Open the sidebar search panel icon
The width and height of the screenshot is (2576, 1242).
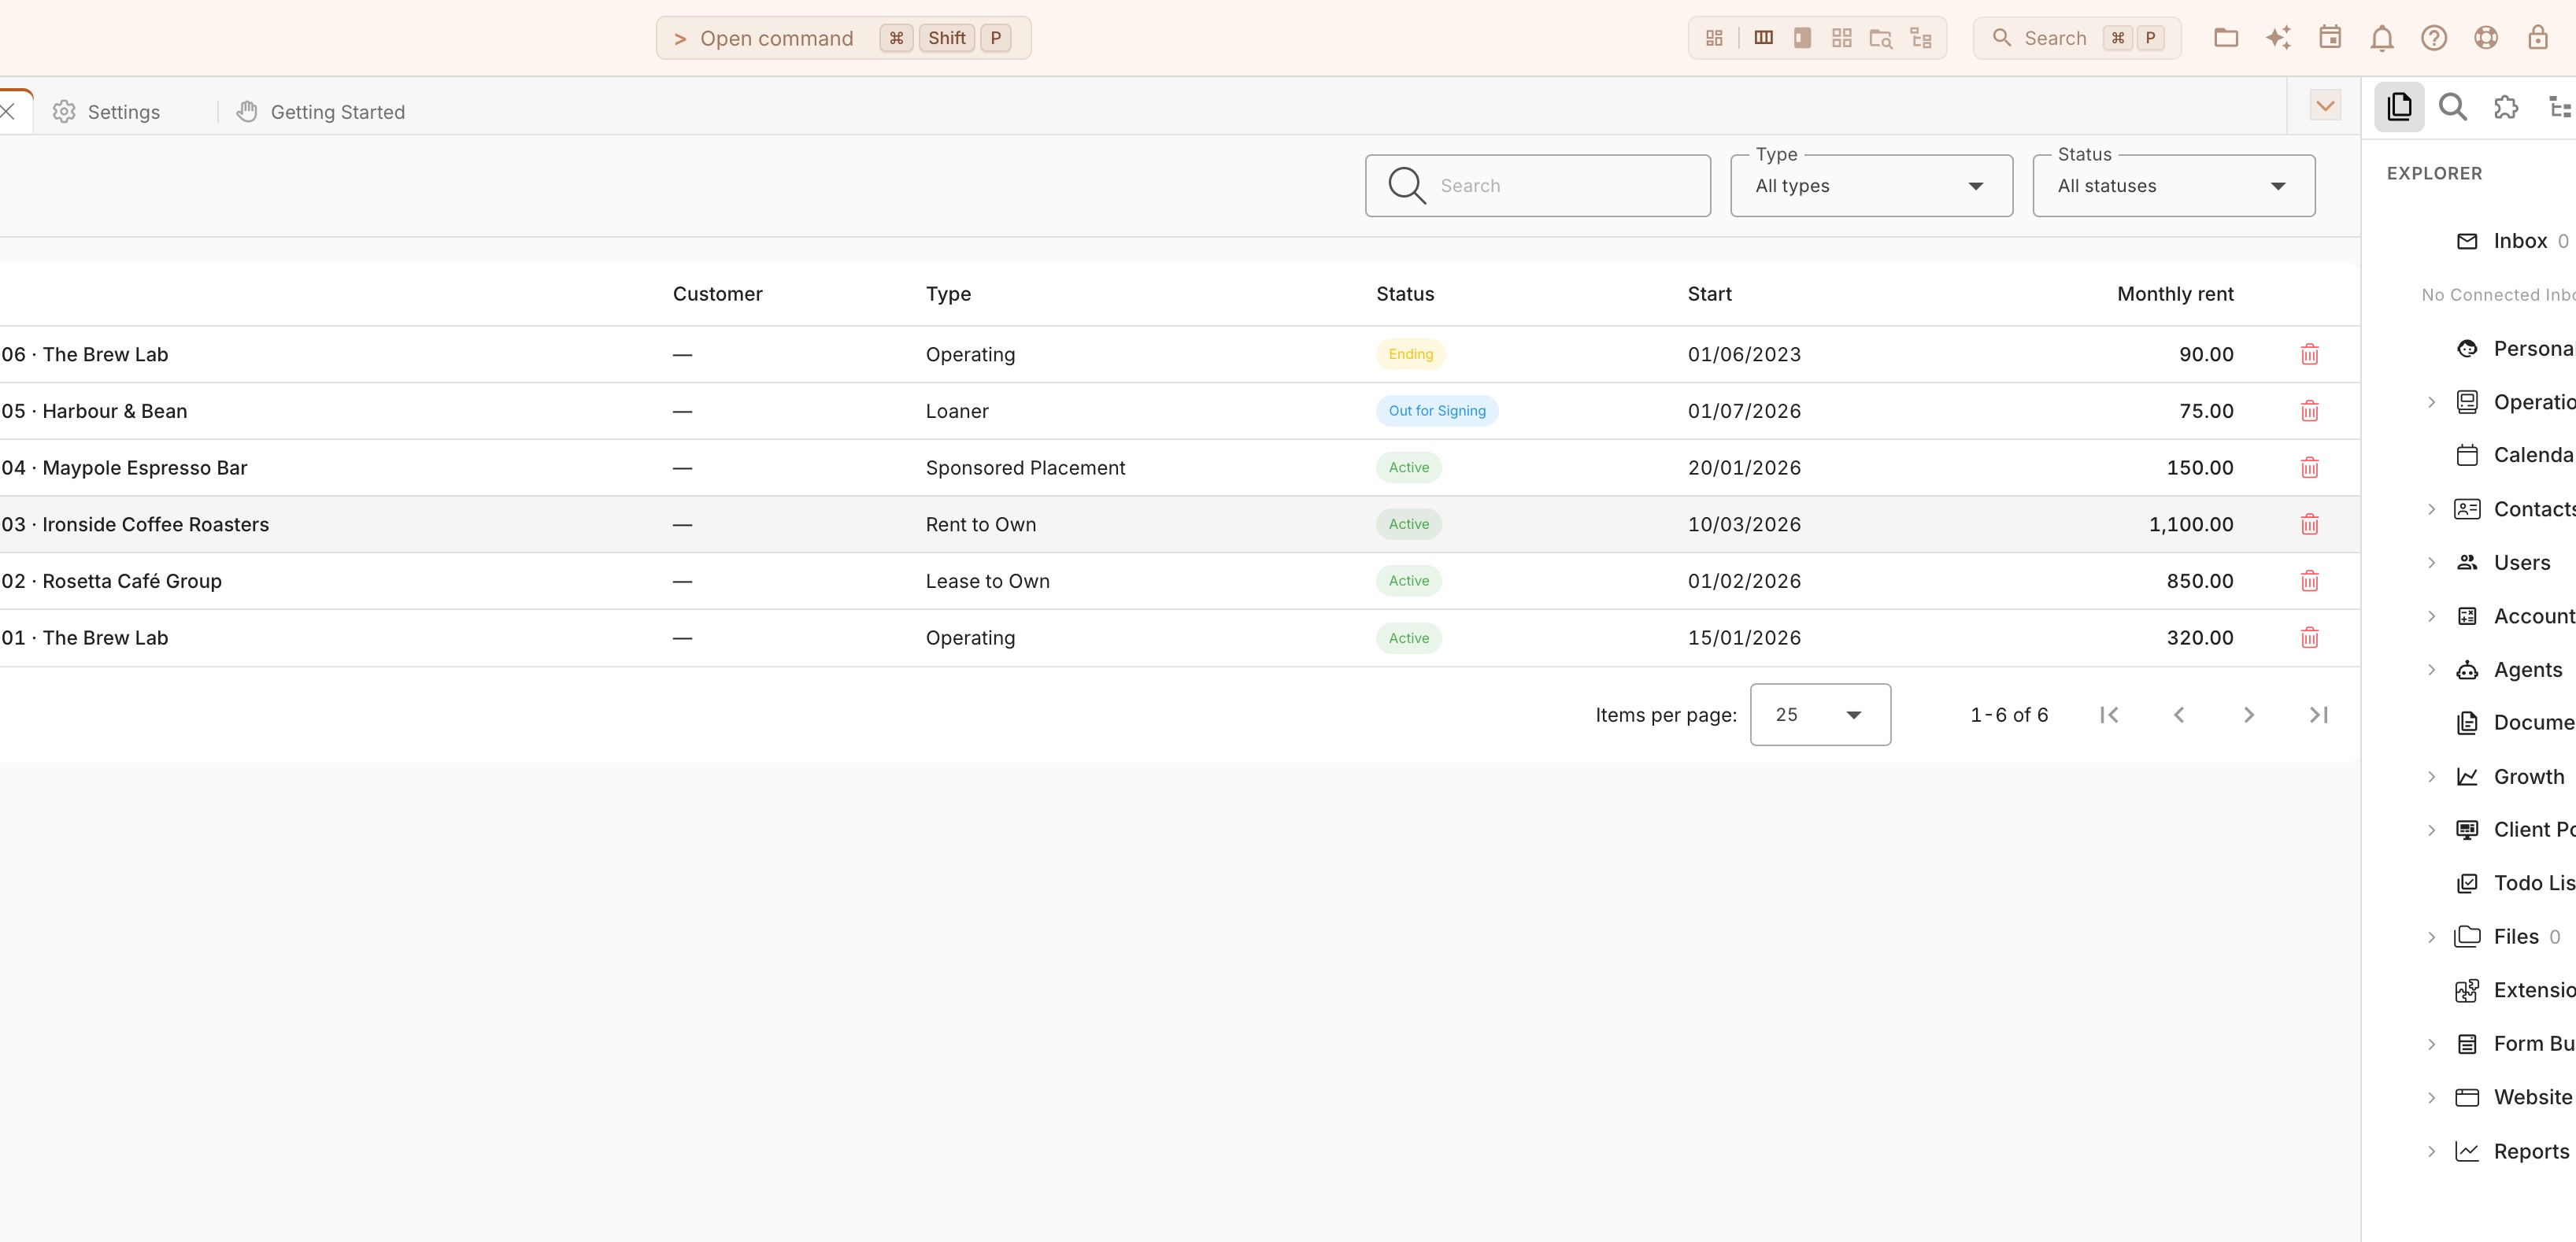point(2452,107)
